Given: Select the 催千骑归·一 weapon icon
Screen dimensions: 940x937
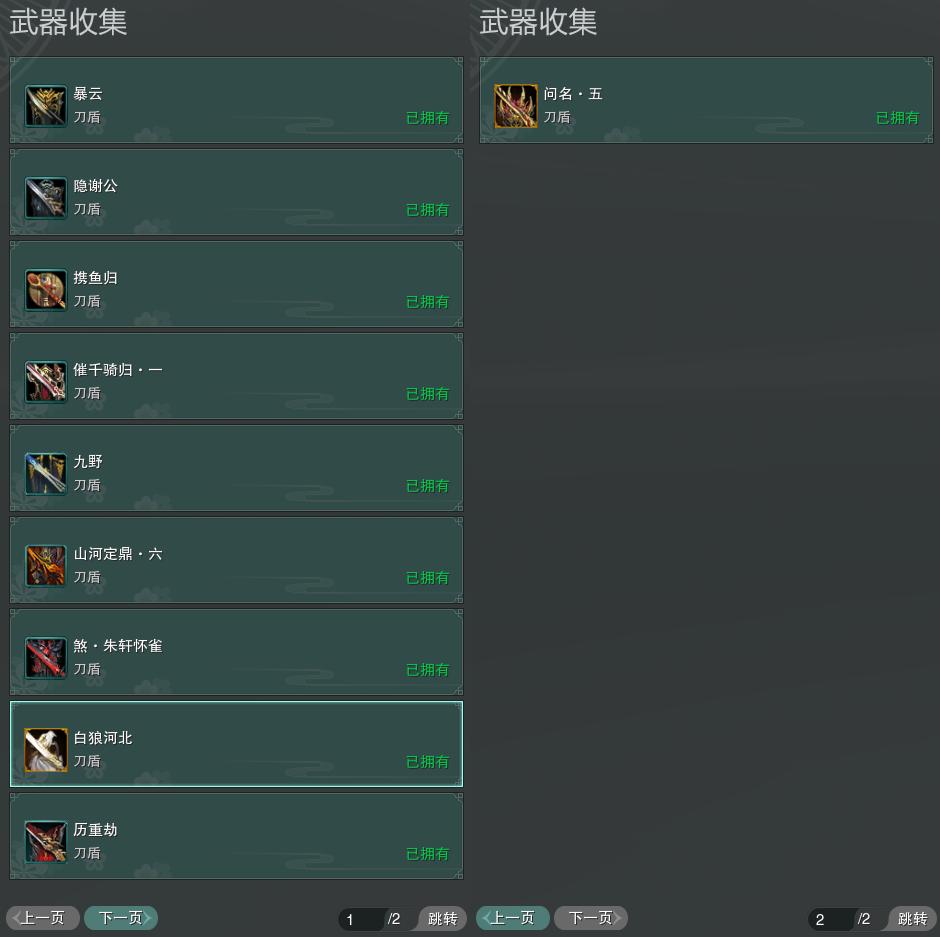Looking at the screenshot, I should click(x=46, y=381).
